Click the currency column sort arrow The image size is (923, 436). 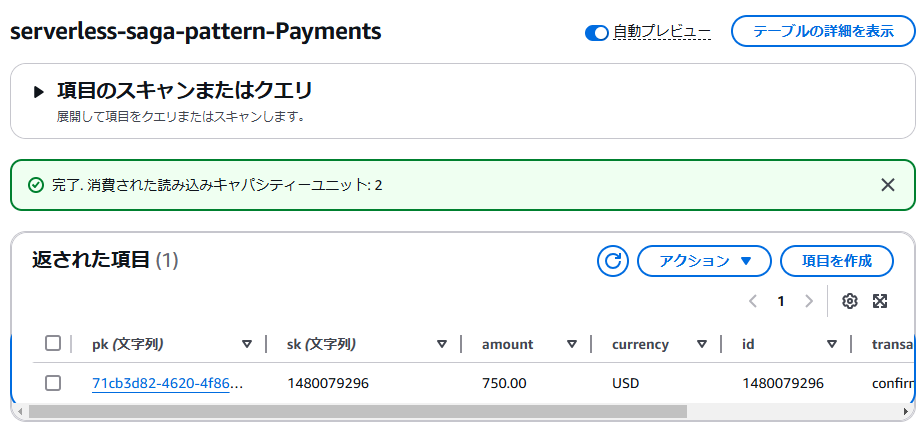702,344
